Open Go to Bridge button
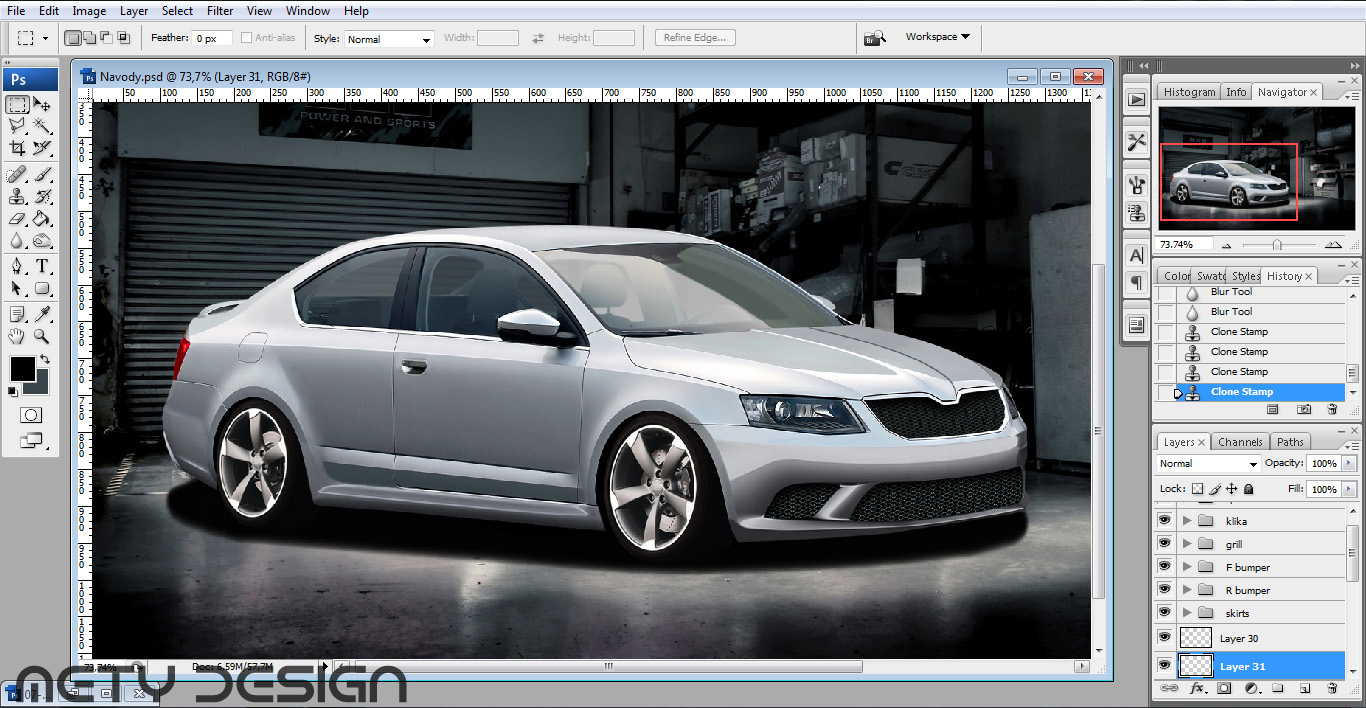Image resolution: width=1366 pixels, height=708 pixels. point(875,38)
